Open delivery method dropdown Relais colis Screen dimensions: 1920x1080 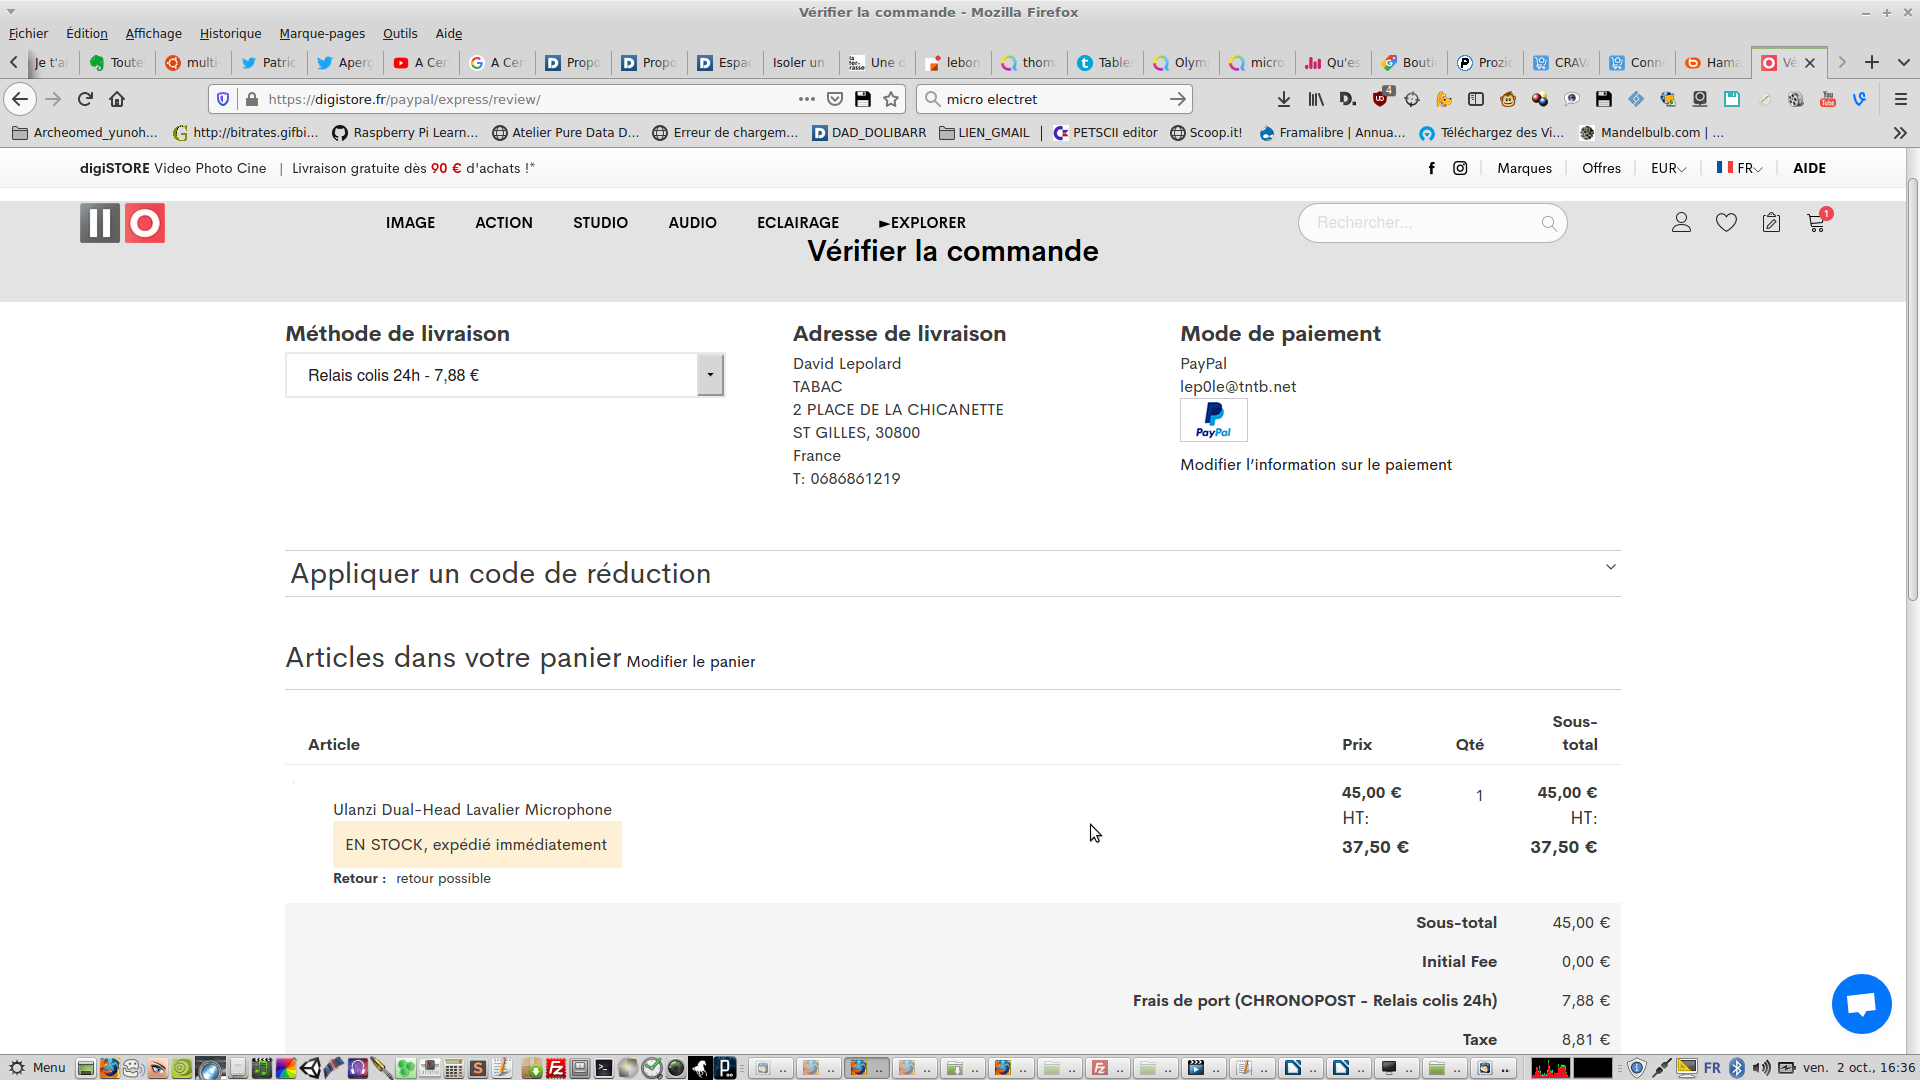504,375
